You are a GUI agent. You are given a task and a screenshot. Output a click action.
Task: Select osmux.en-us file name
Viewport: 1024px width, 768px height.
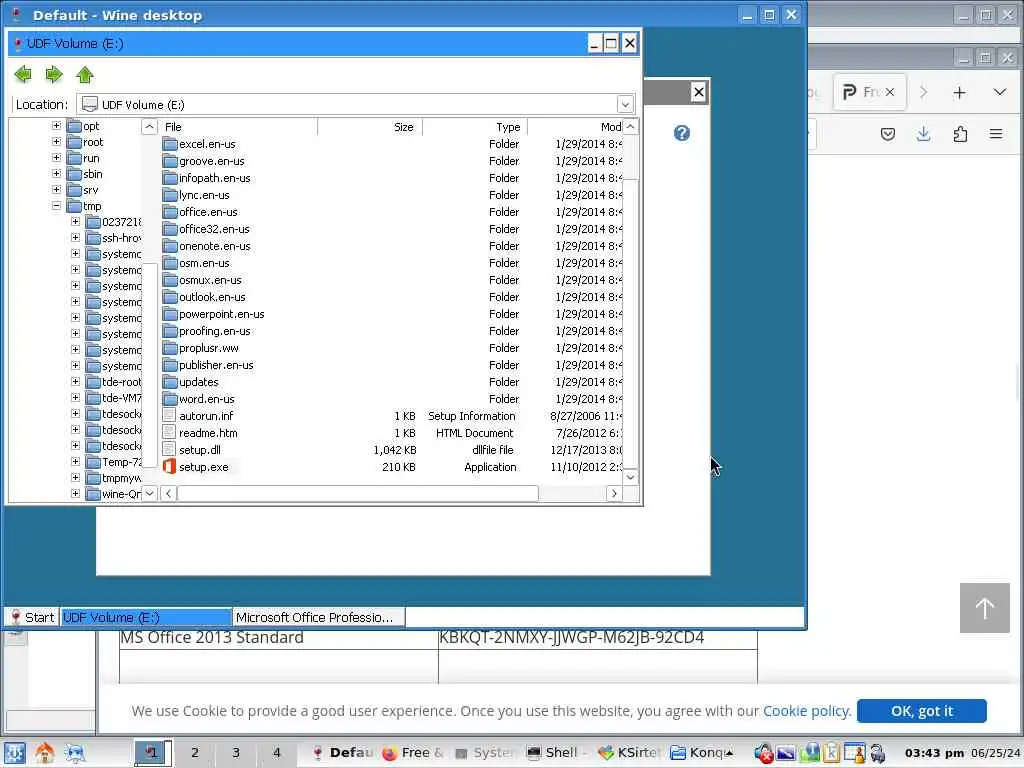(210, 280)
